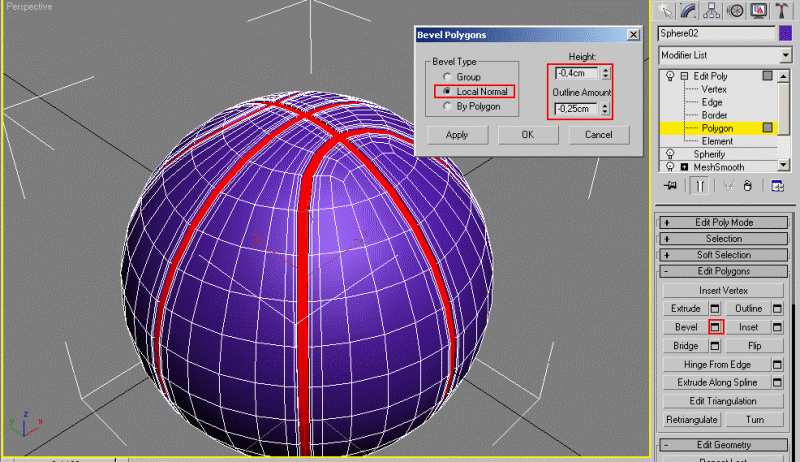Screen dimensions: 800x462
Task: Click the Flip button
Action: click(x=754, y=346)
